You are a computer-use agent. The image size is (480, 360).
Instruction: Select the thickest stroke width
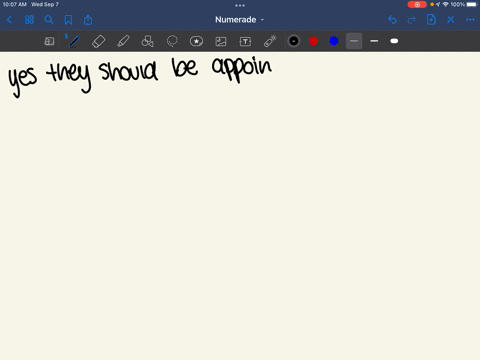point(394,41)
